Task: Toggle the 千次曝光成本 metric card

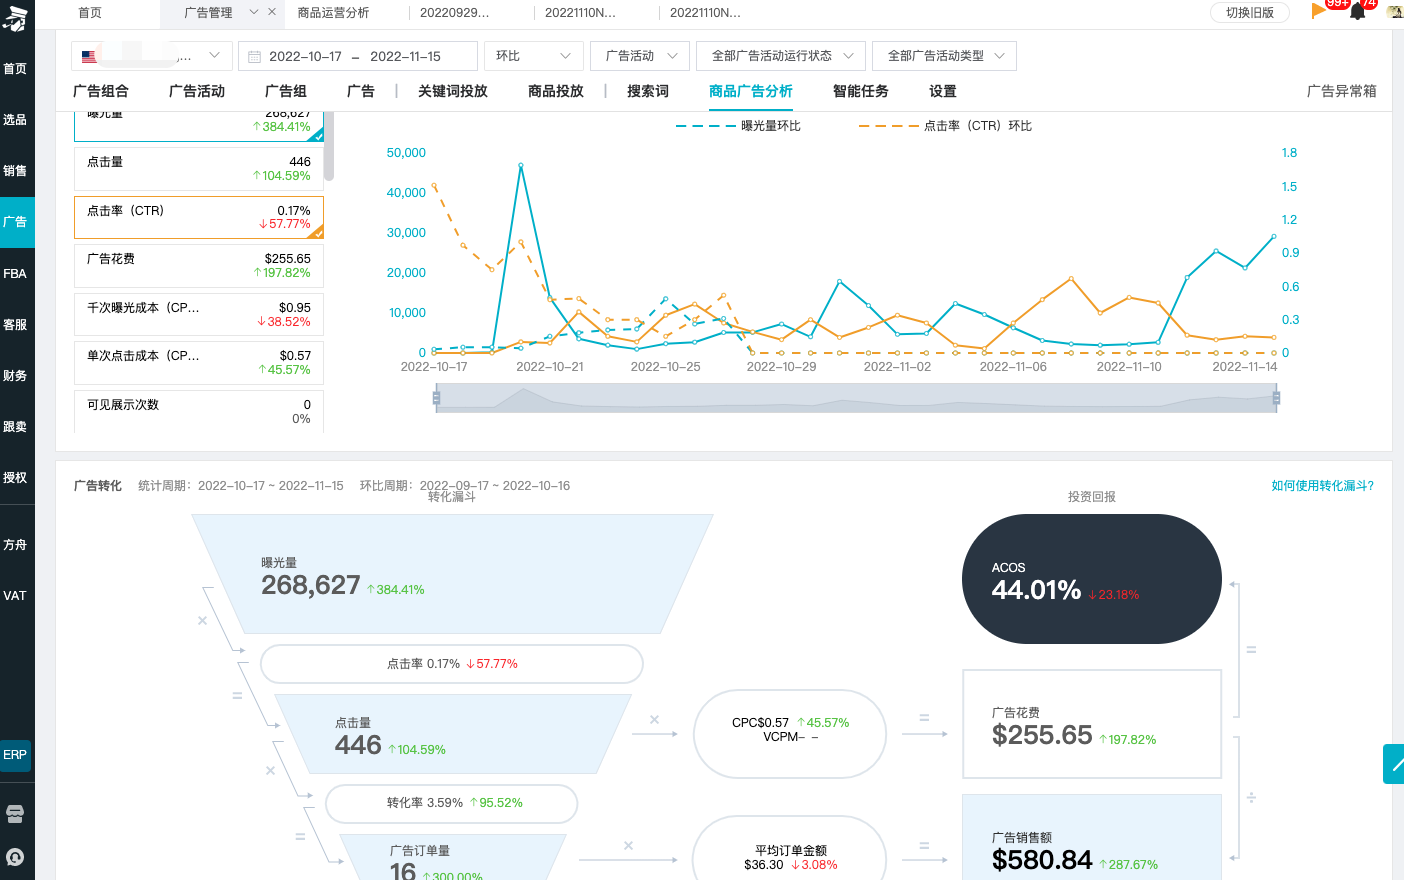Action: coord(199,314)
